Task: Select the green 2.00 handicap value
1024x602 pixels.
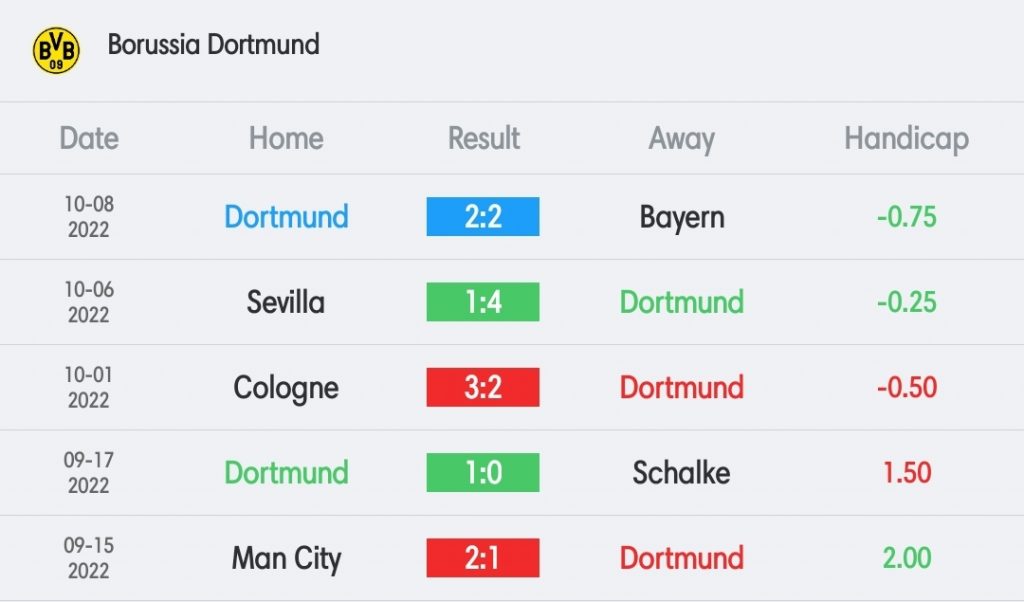Action: click(x=907, y=558)
